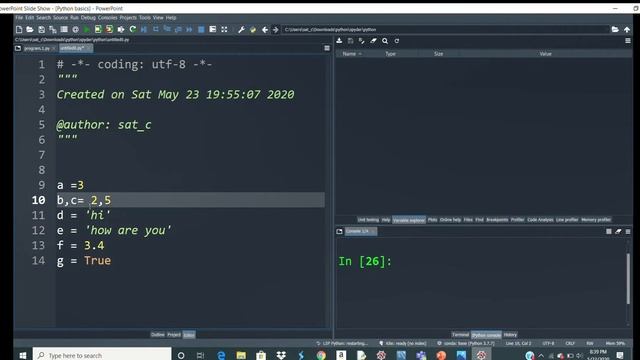Image resolution: width=640 pixels, height=360 pixels.
Task: Open editor pane options hamburger menu
Action: pos(327,48)
